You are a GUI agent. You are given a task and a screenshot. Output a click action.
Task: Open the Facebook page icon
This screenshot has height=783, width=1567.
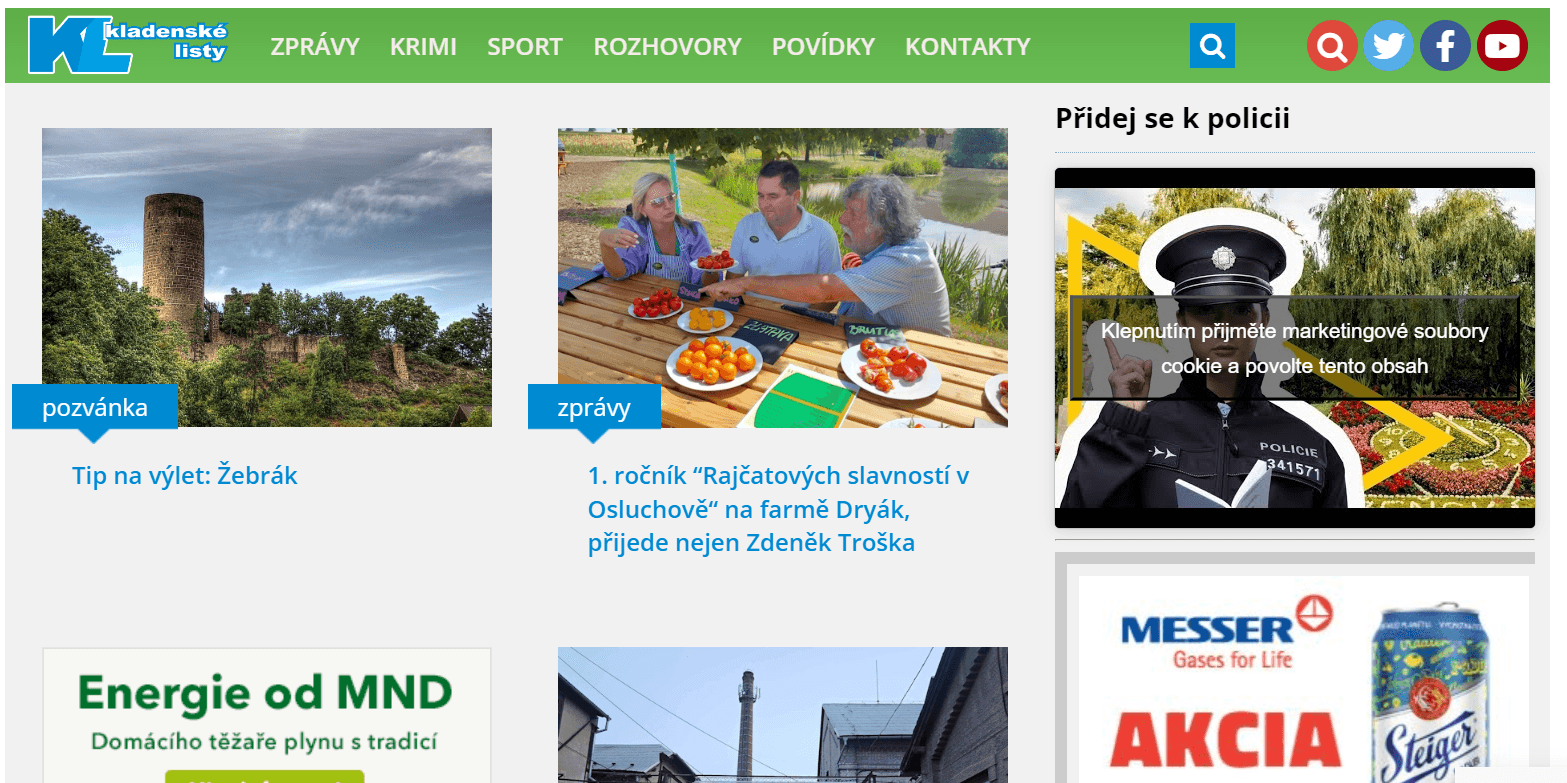pyautogui.click(x=1445, y=45)
